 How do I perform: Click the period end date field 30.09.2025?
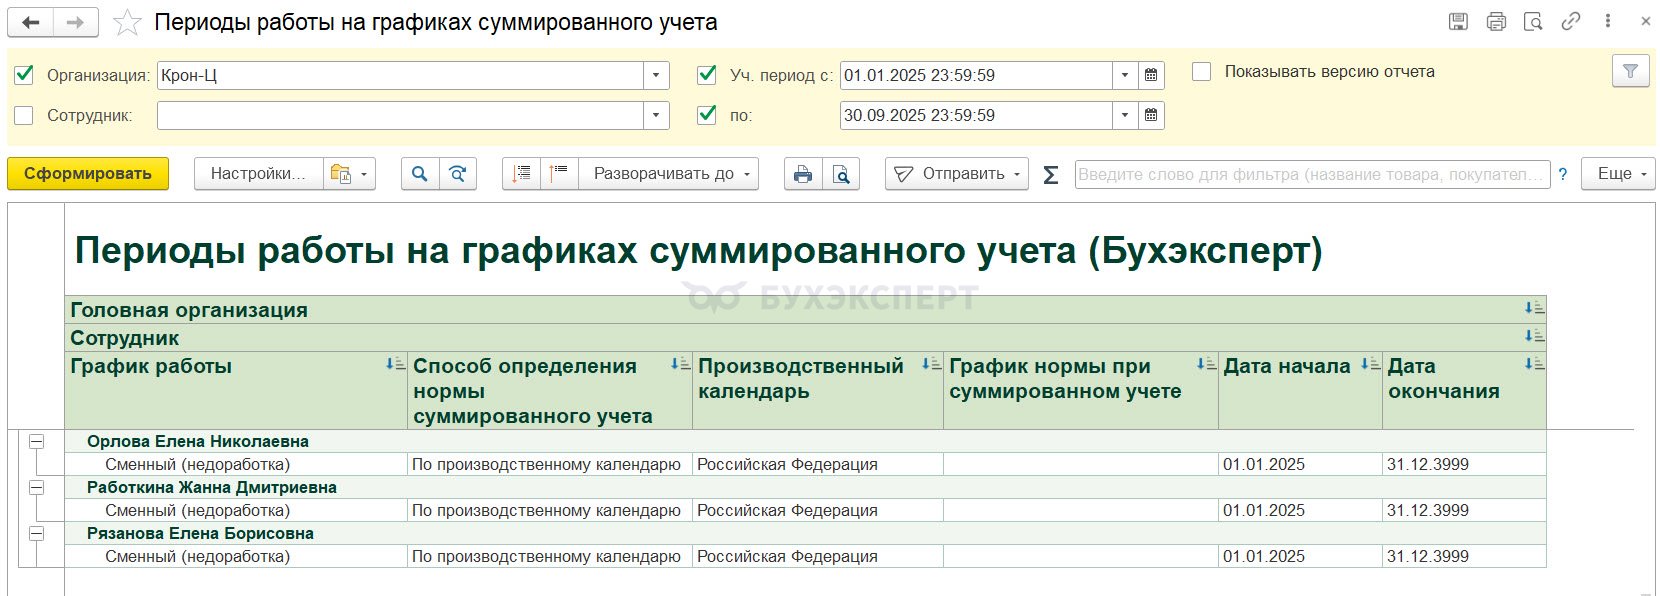[976, 115]
